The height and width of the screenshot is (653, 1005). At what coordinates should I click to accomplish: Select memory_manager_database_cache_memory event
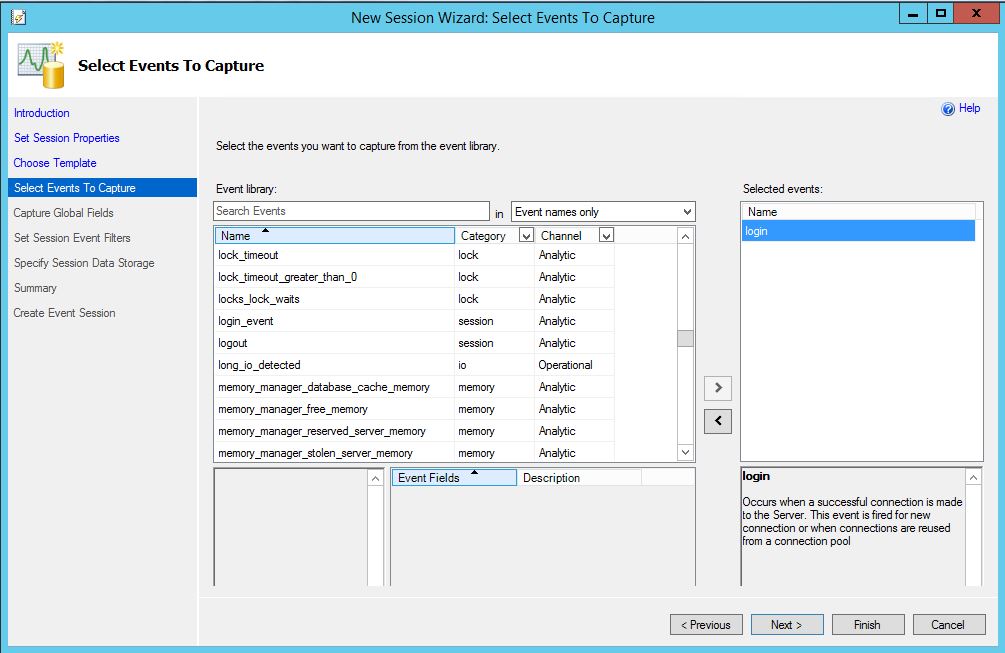414,387
